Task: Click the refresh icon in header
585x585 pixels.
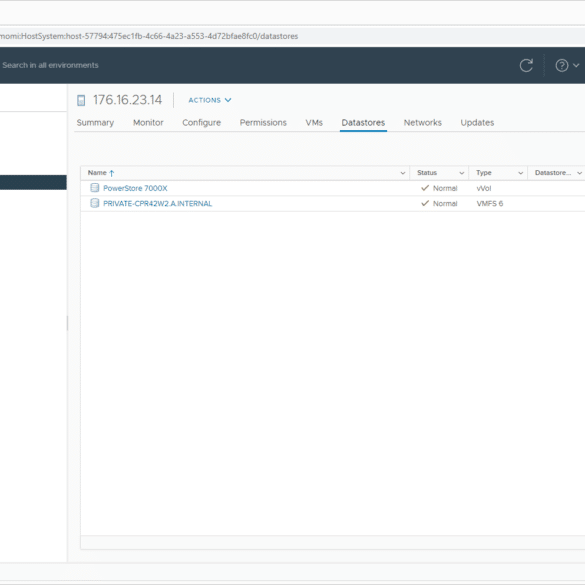Action: pos(526,65)
